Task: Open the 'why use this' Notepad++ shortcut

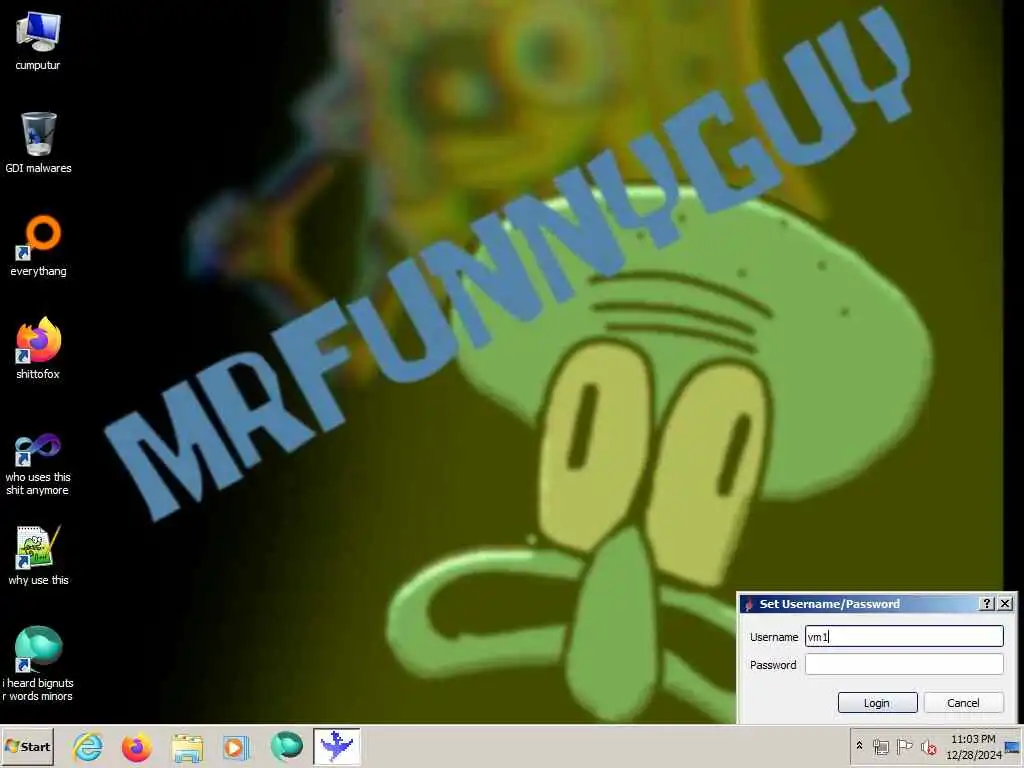Action: [38, 555]
